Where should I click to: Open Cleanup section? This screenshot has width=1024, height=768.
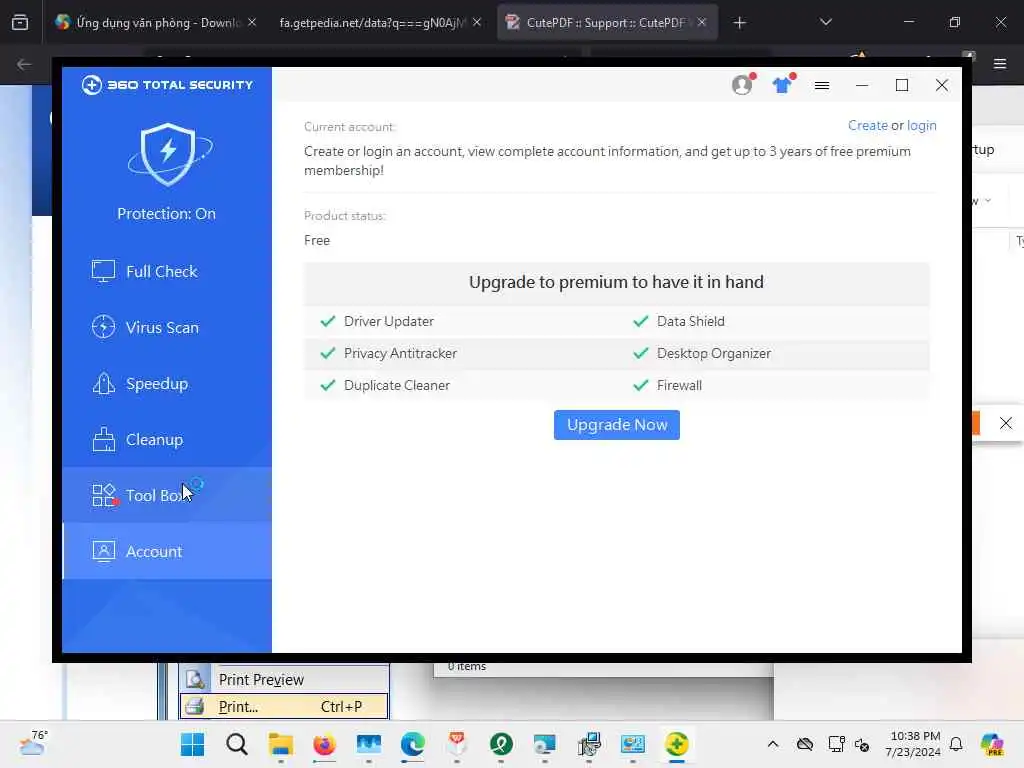point(167,440)
